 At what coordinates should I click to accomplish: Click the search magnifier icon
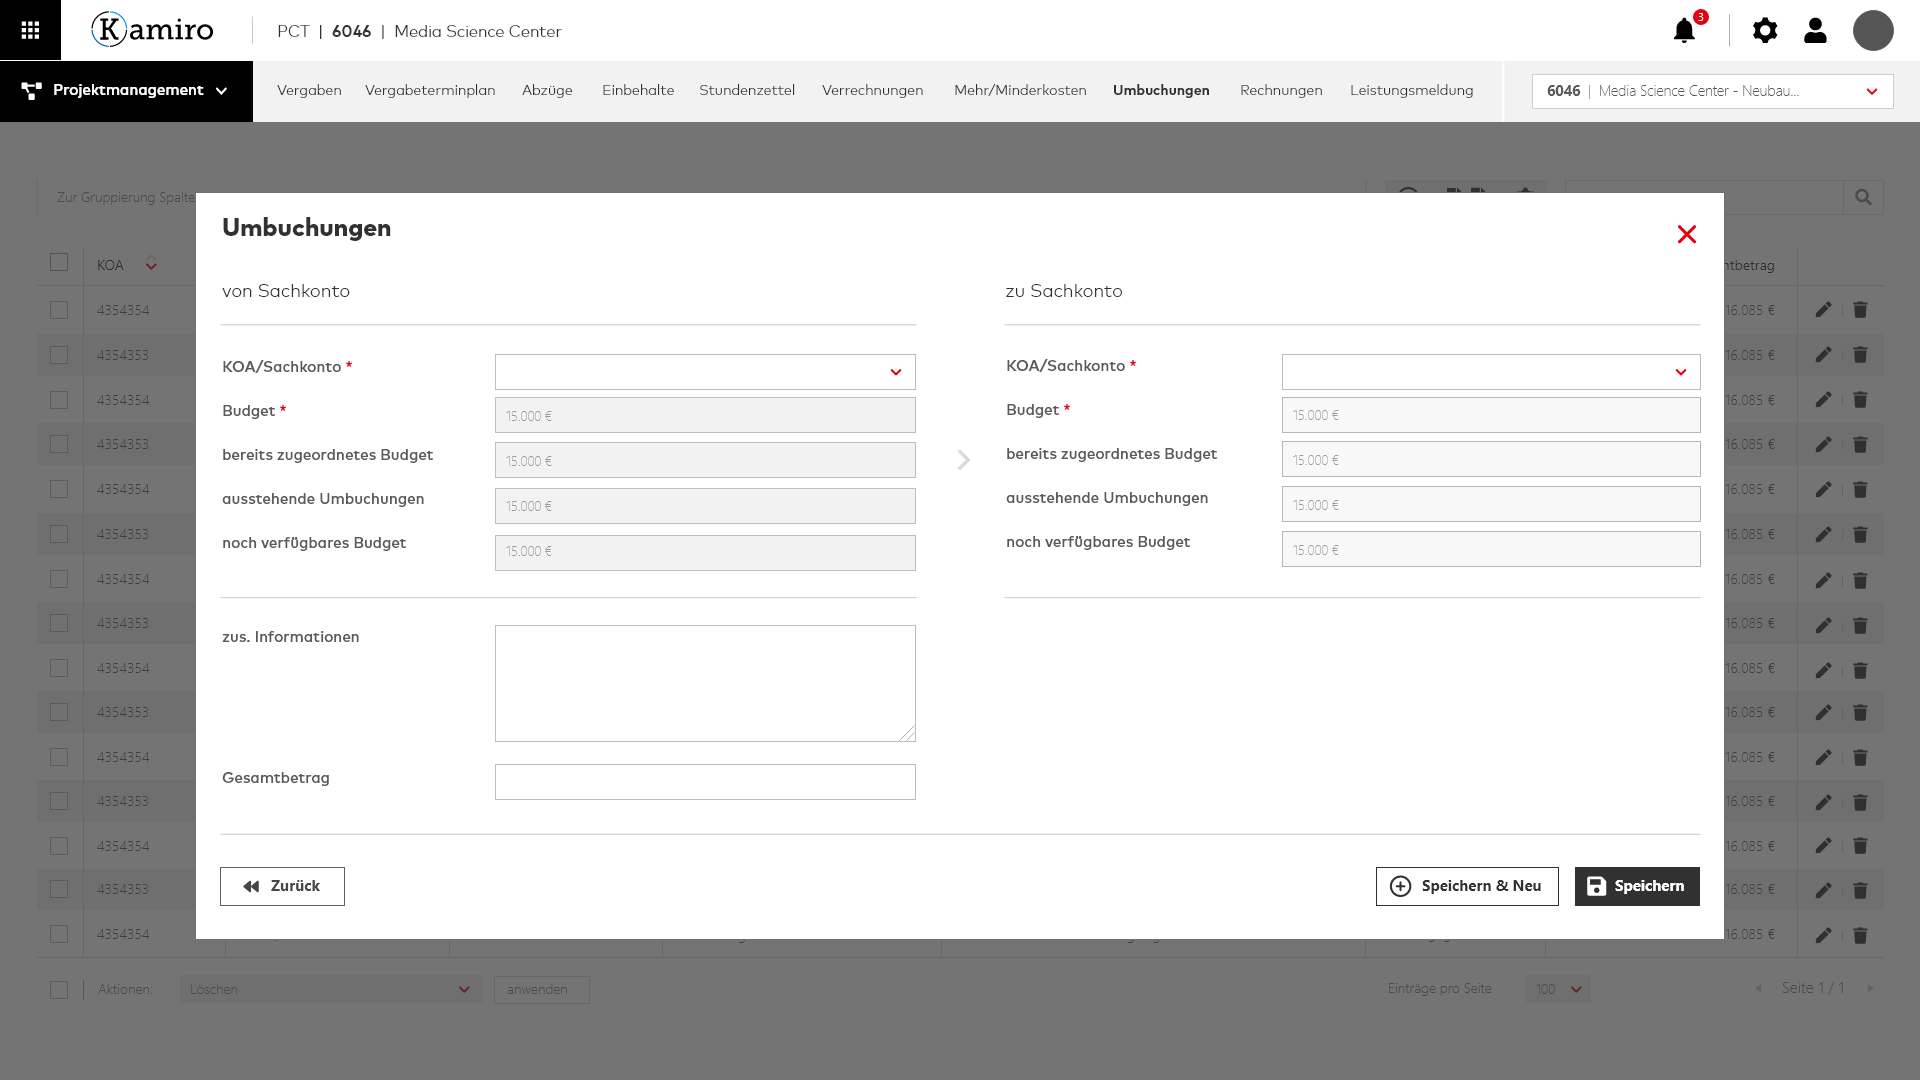[x=1863, y=197]
